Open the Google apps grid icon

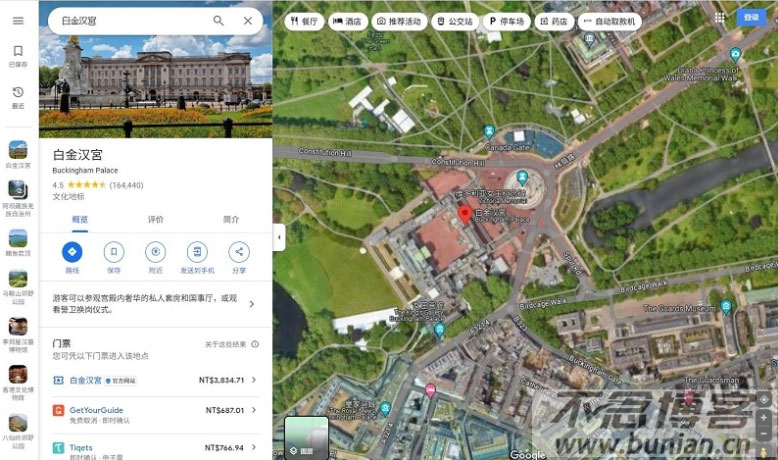(719, 17)
